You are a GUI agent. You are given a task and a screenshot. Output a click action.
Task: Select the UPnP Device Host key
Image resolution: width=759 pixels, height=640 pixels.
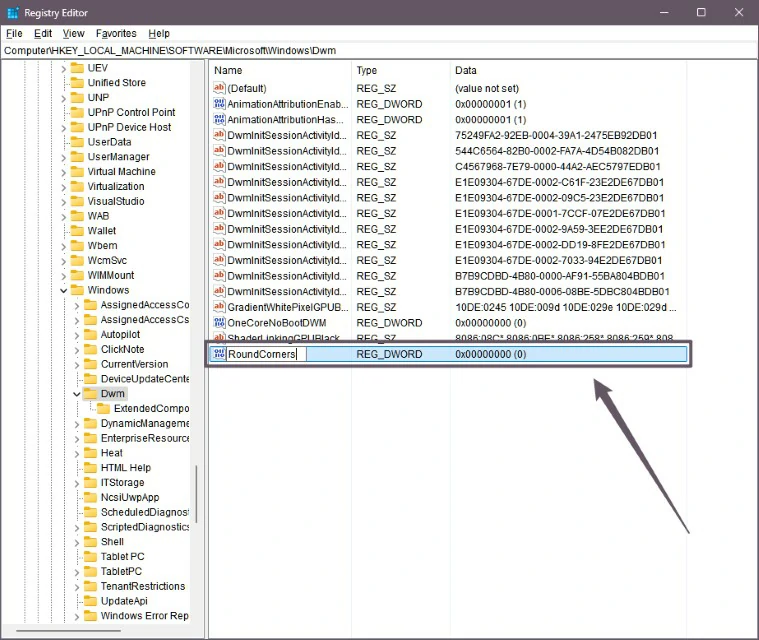pos(129,127)
